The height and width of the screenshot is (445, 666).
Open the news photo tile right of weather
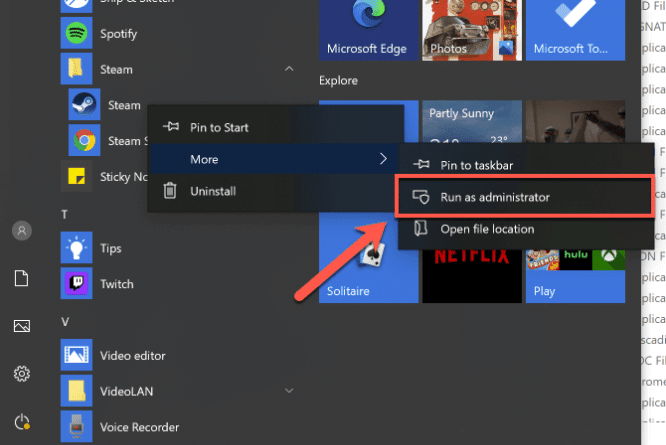click(x=576, y=121)
